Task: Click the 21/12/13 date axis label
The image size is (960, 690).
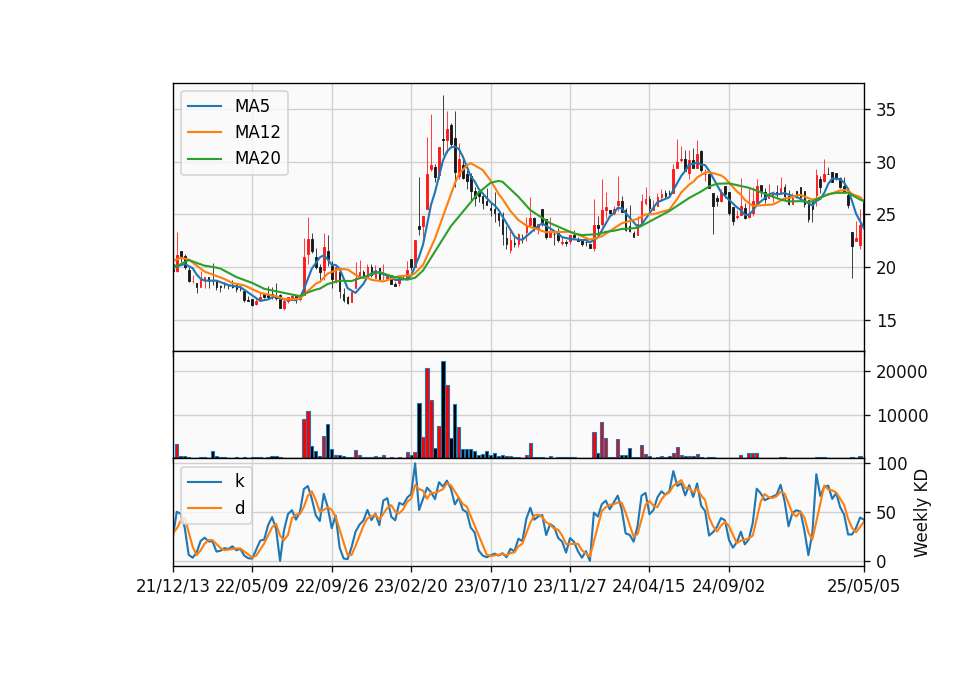Action: click(173, 586)
